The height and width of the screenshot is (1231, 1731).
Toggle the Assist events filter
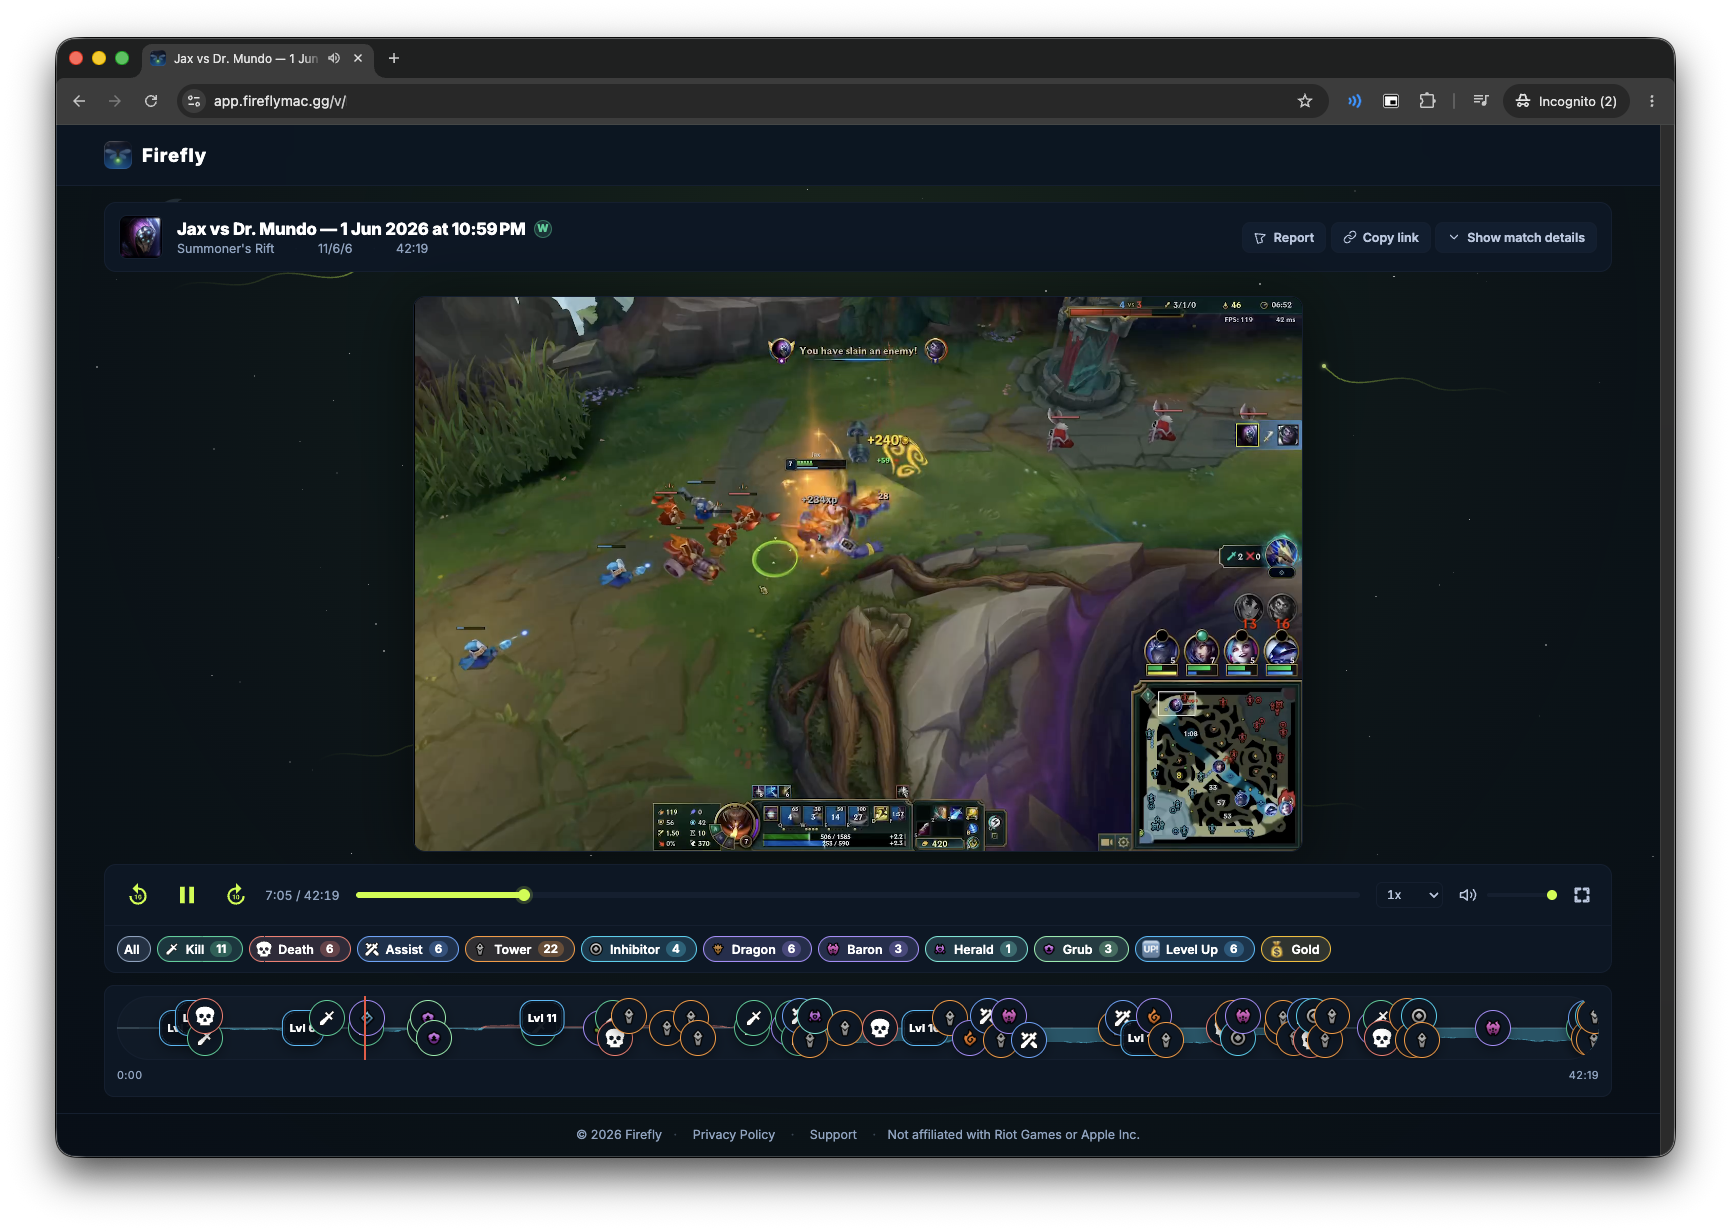(x=407, y=949)
